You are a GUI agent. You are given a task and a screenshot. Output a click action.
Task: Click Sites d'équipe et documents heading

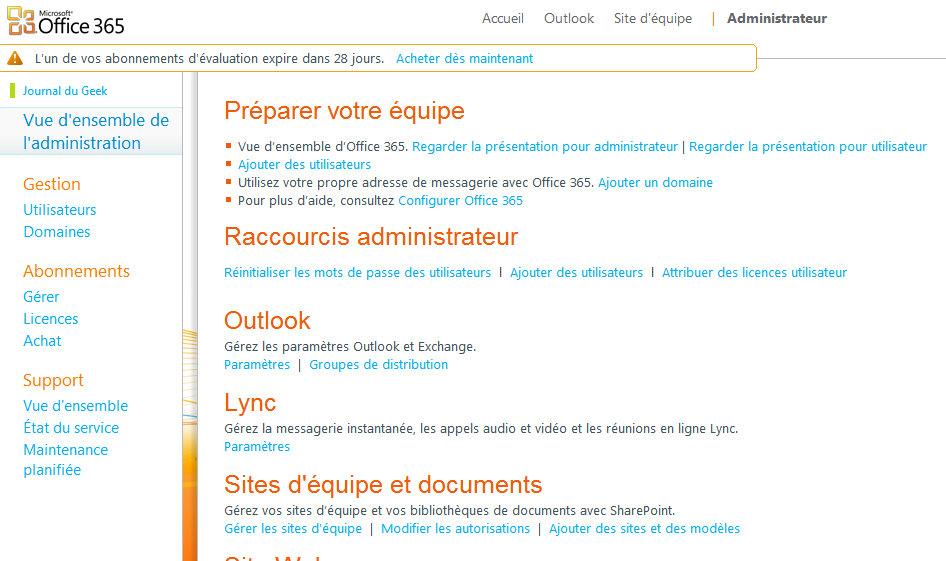point(383,485)
